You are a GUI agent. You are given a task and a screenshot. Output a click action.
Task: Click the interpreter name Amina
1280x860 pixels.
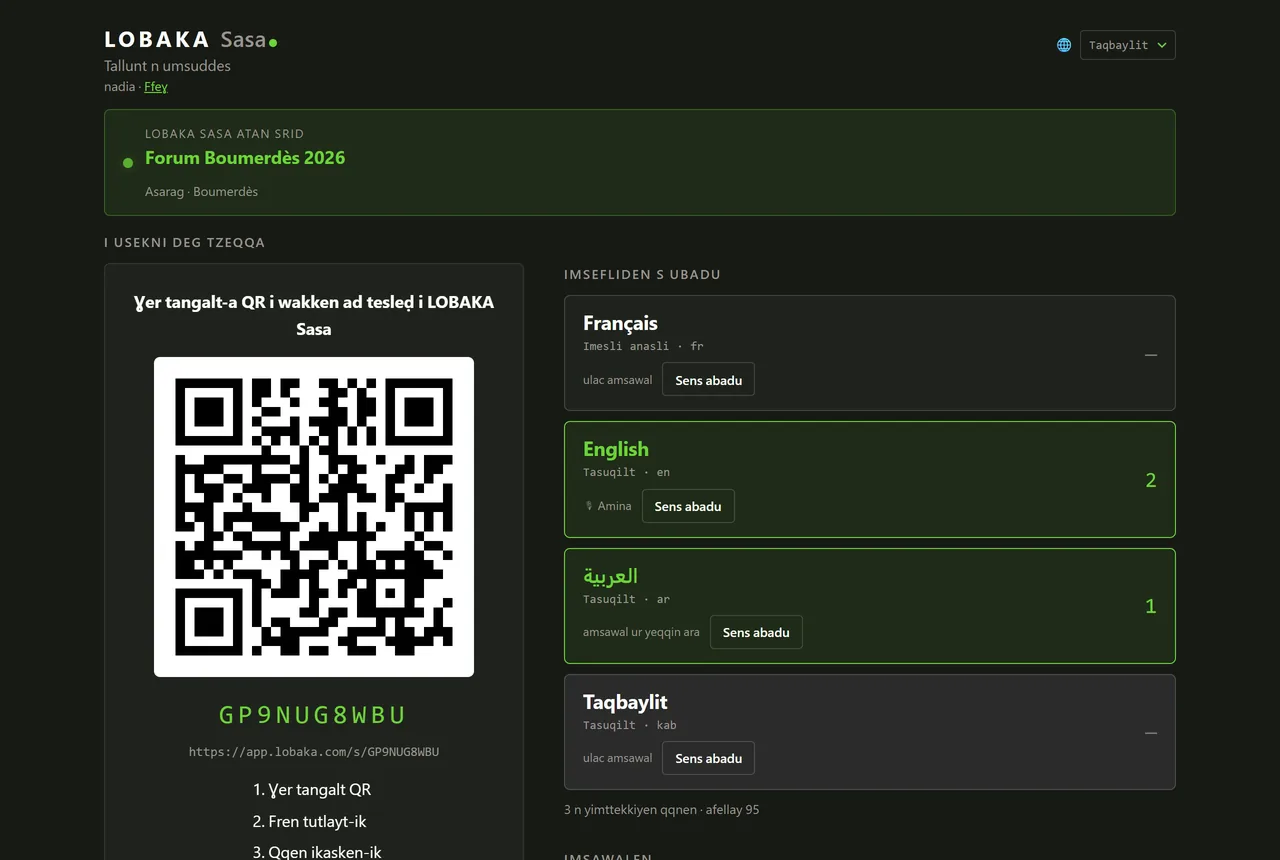[x=614, y=506]
